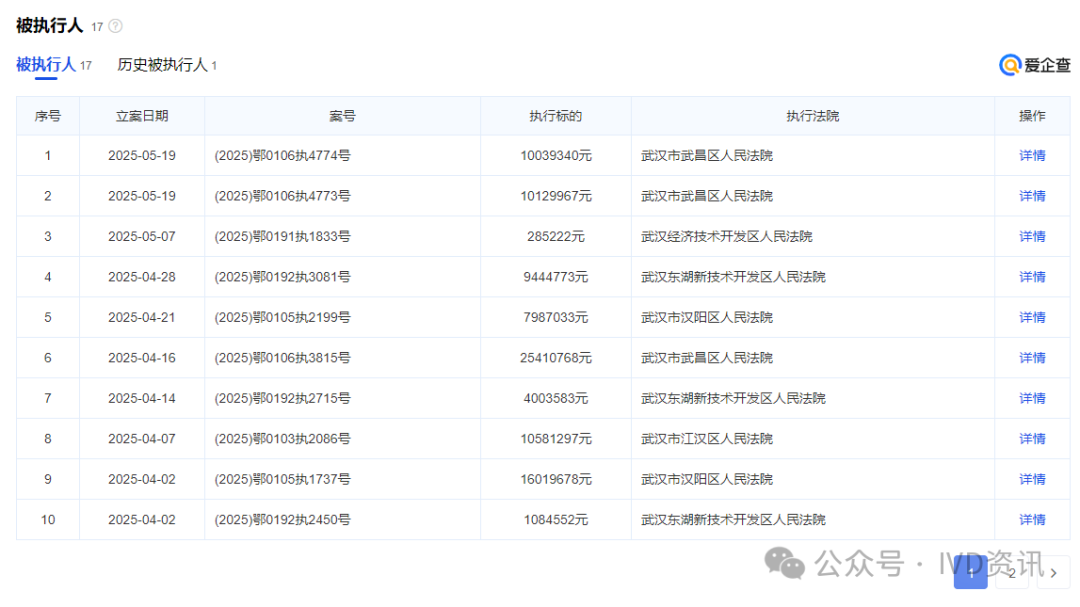Viewport: 1080px width, 607px height.
Task: Select case number (2025)鄂0191执1833号
Action: [282, 236]
